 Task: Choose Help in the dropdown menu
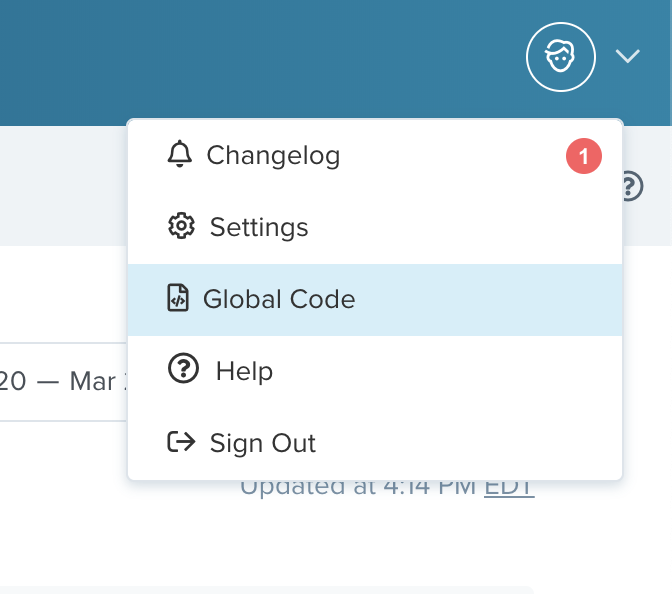[245, 371]
